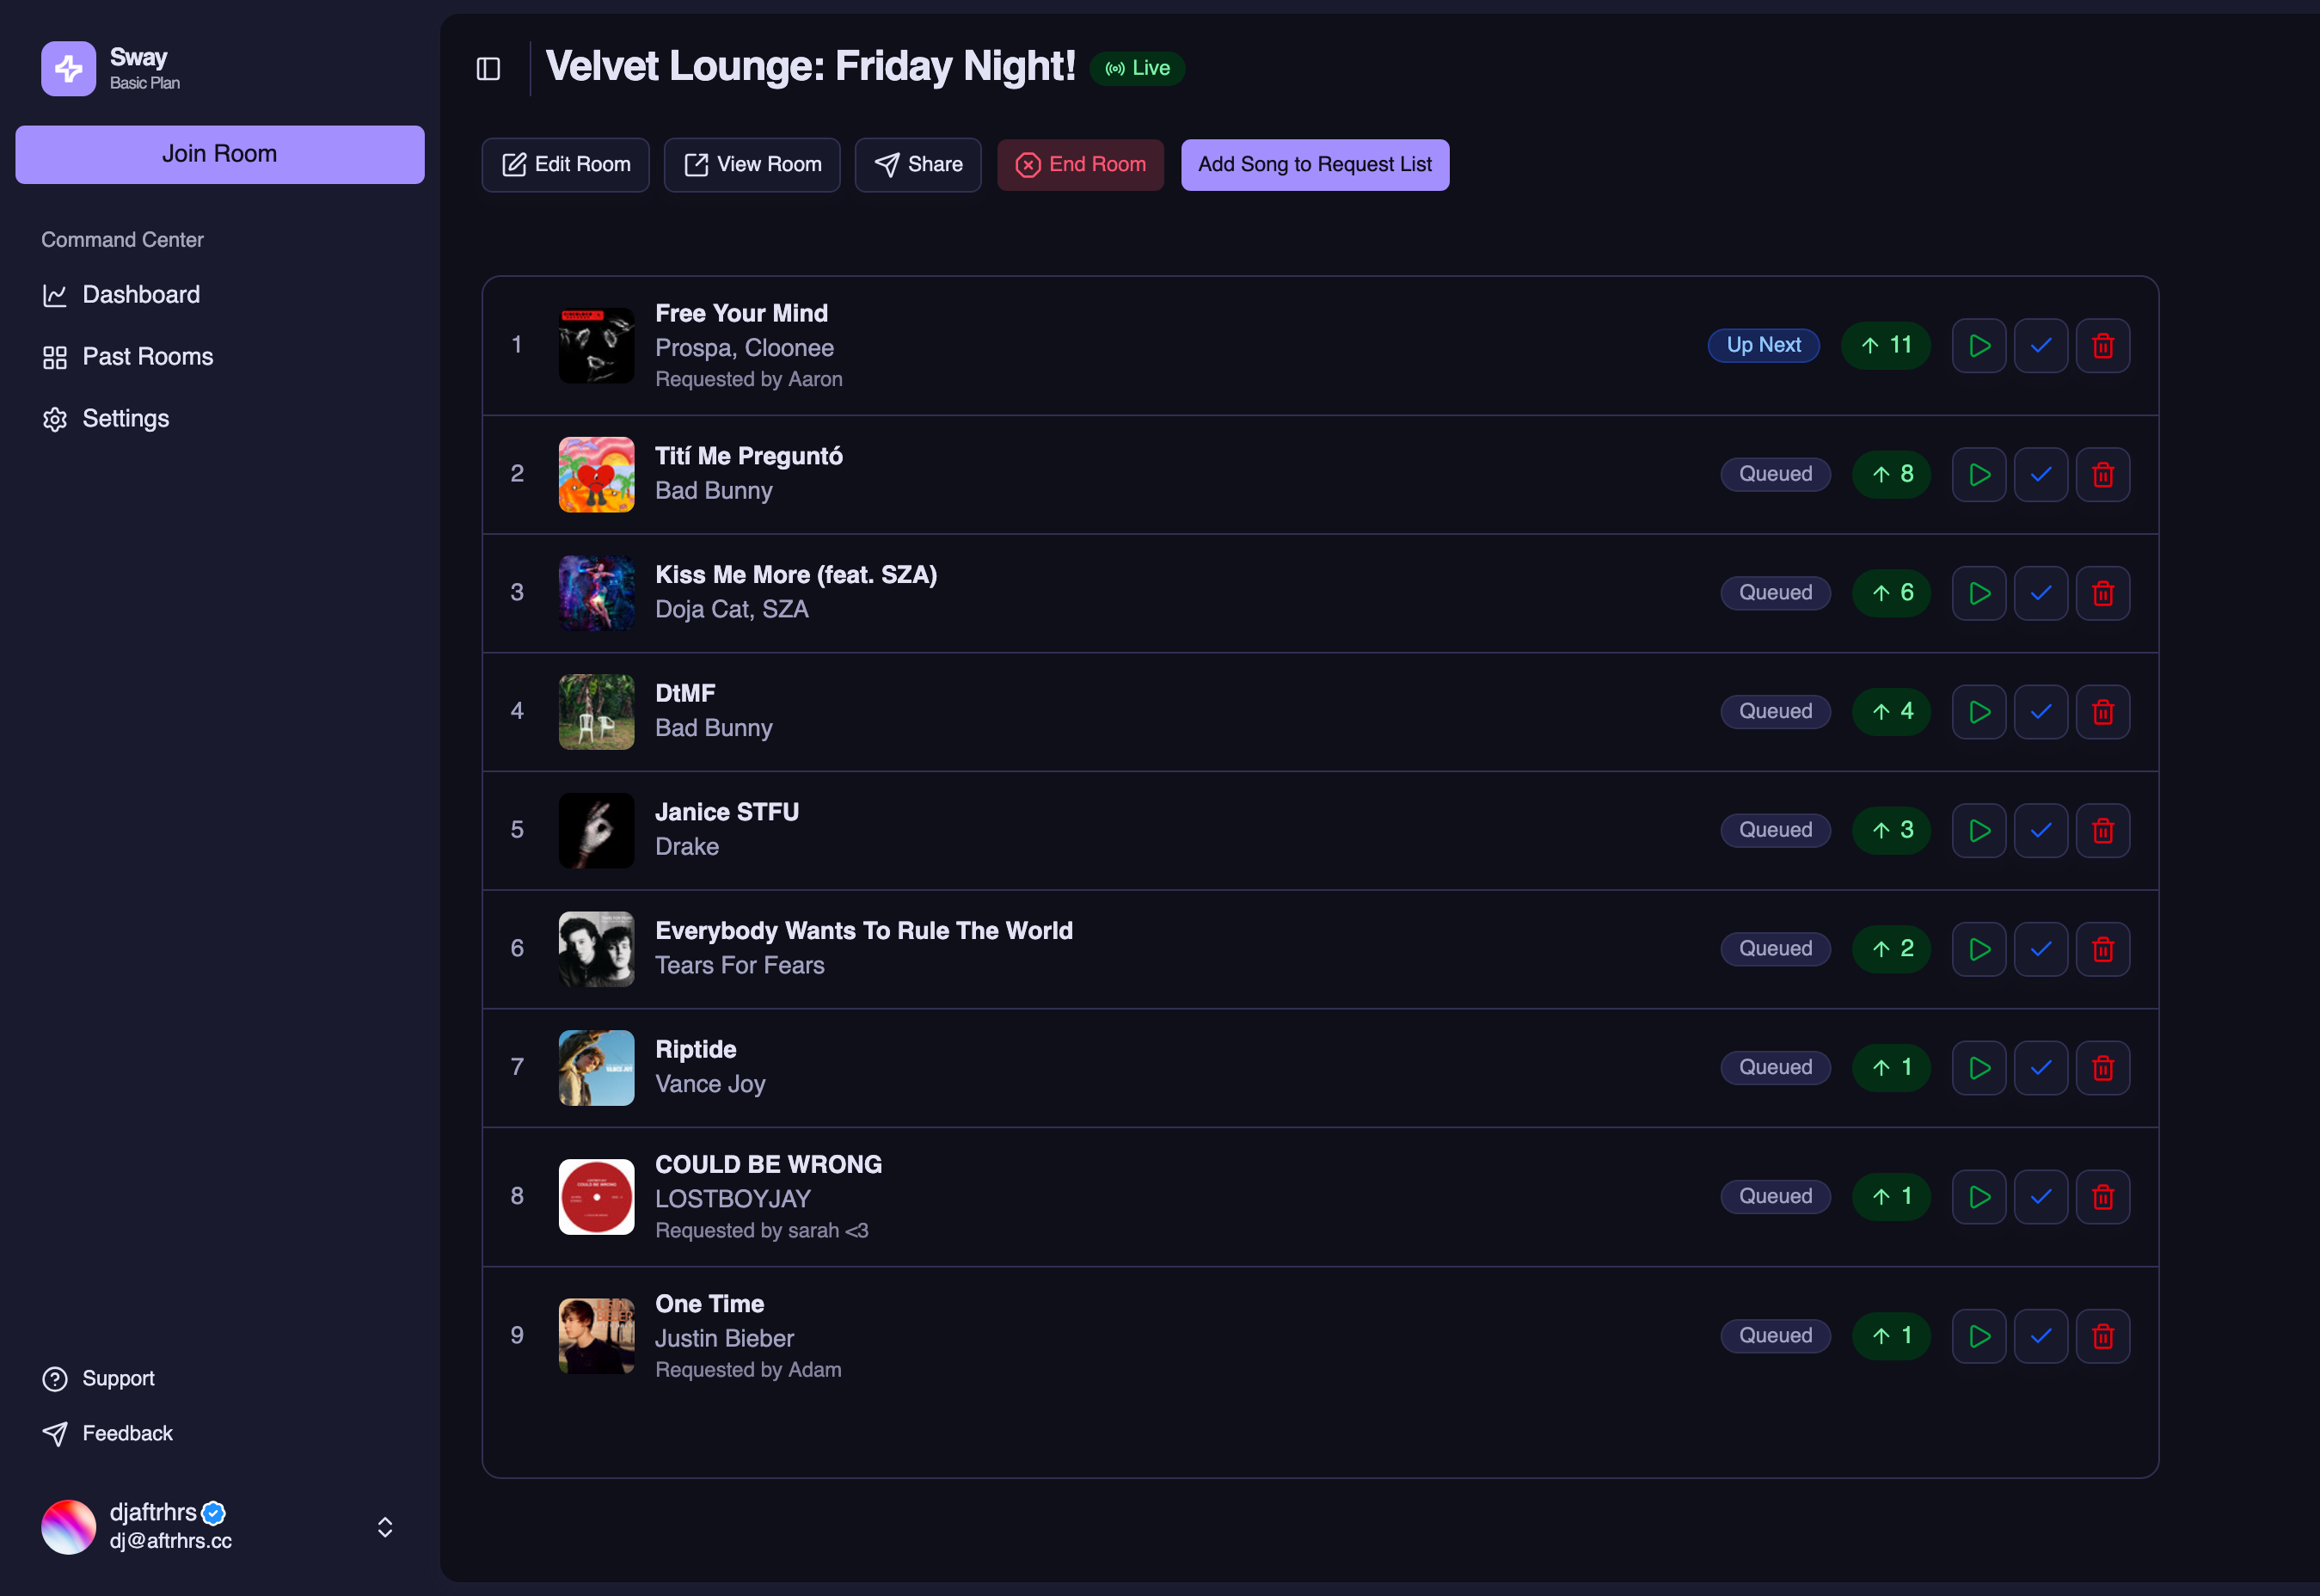Delete the Riptide request

point(2102,1067)
